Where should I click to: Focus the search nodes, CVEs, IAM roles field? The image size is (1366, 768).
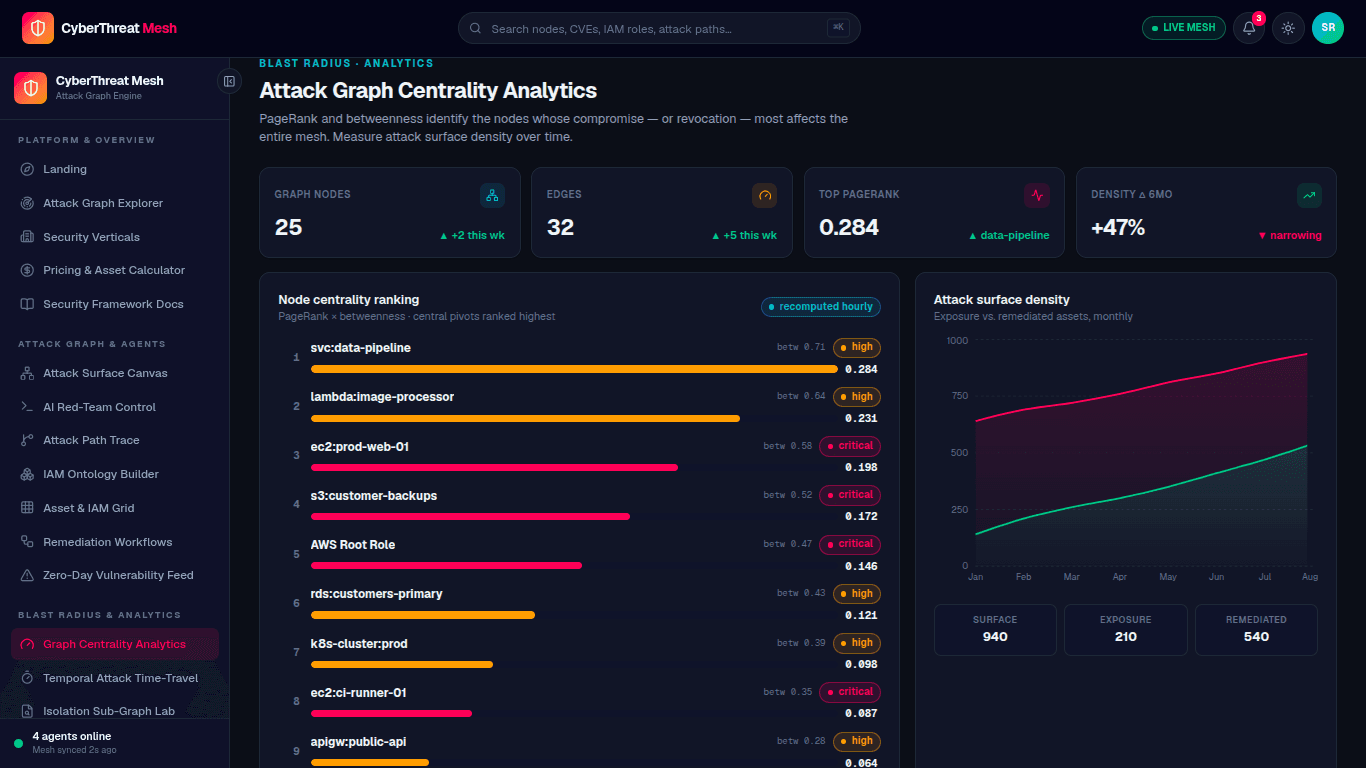pos(659,28)
